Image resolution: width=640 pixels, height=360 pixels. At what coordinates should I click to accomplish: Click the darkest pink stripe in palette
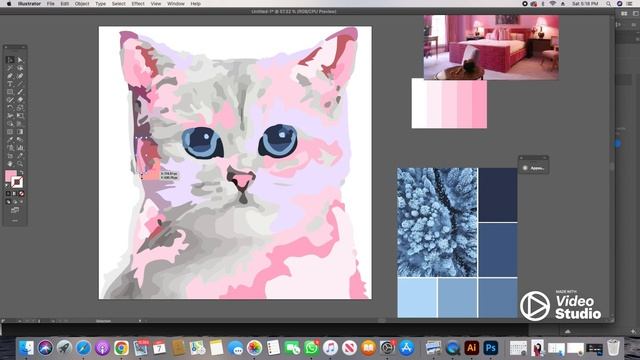(480, 104)
